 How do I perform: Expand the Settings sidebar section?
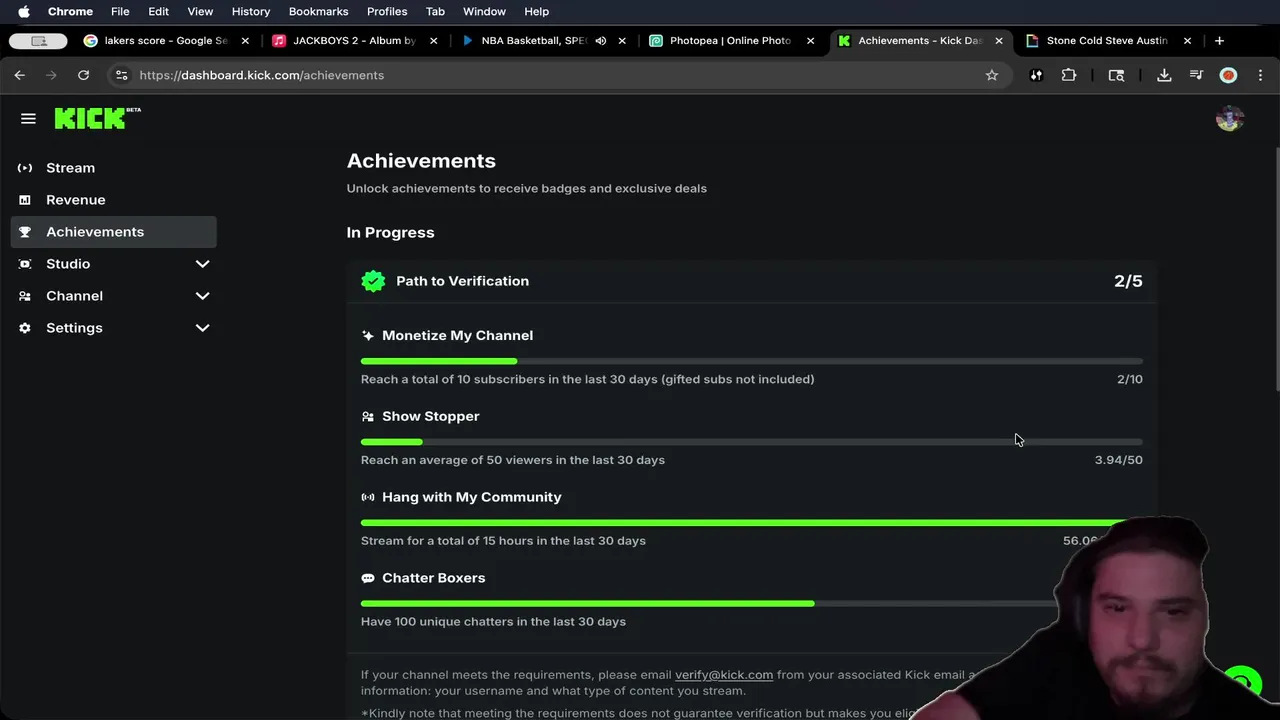[x=202, y=328]
